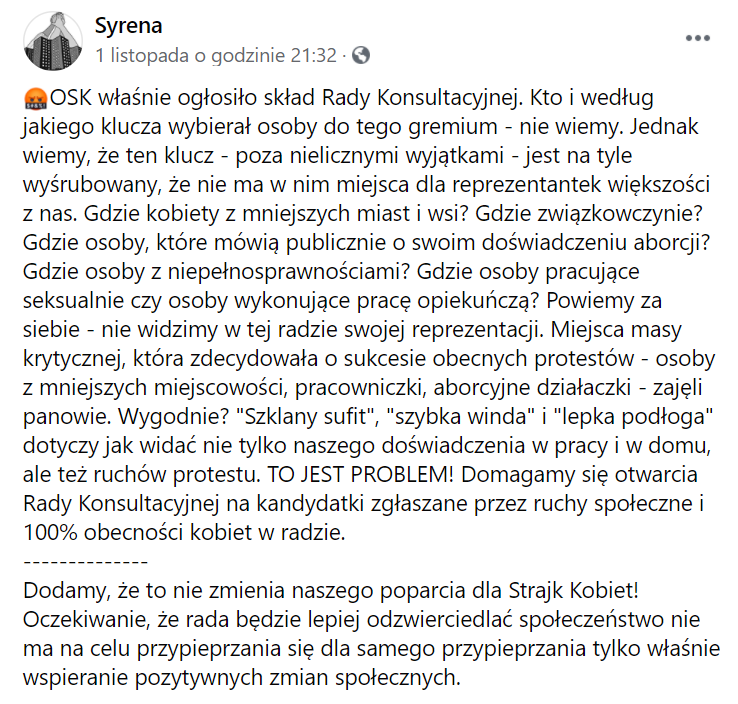The image size is (738, 704).
Task: Open the post timestamp 1 listopada link
Action: 215,55
